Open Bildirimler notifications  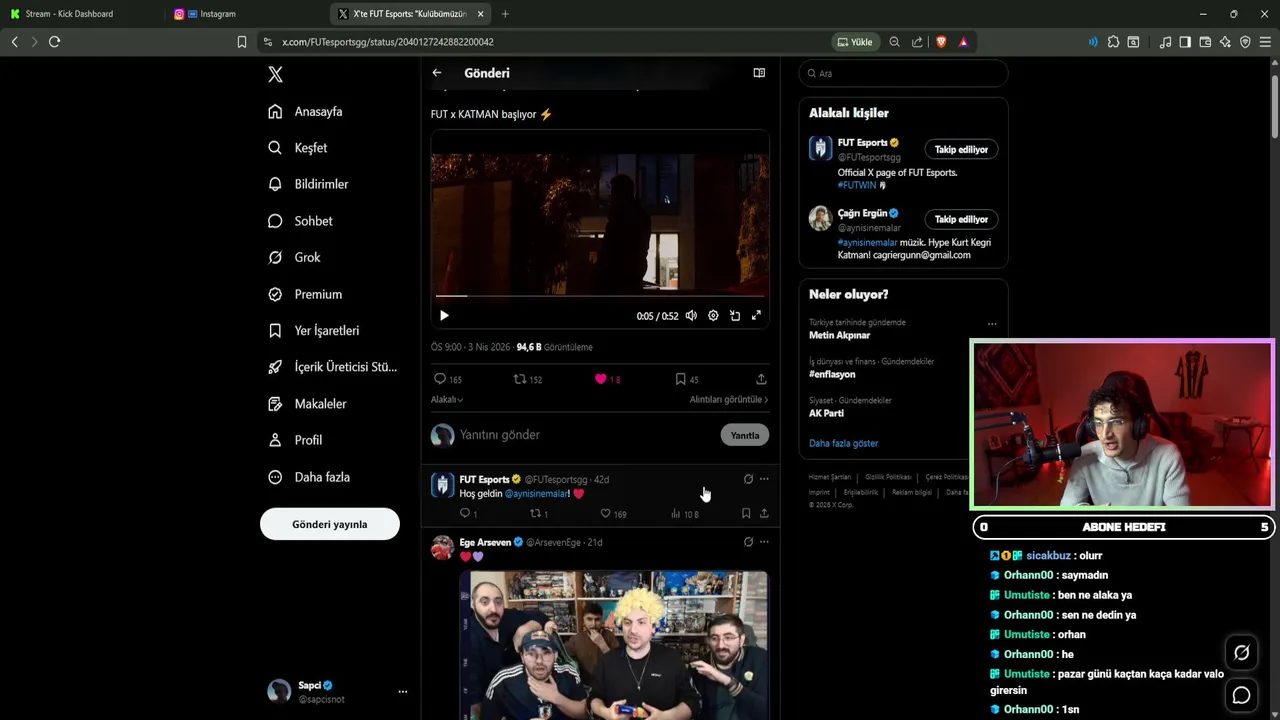tap(308, 184)
